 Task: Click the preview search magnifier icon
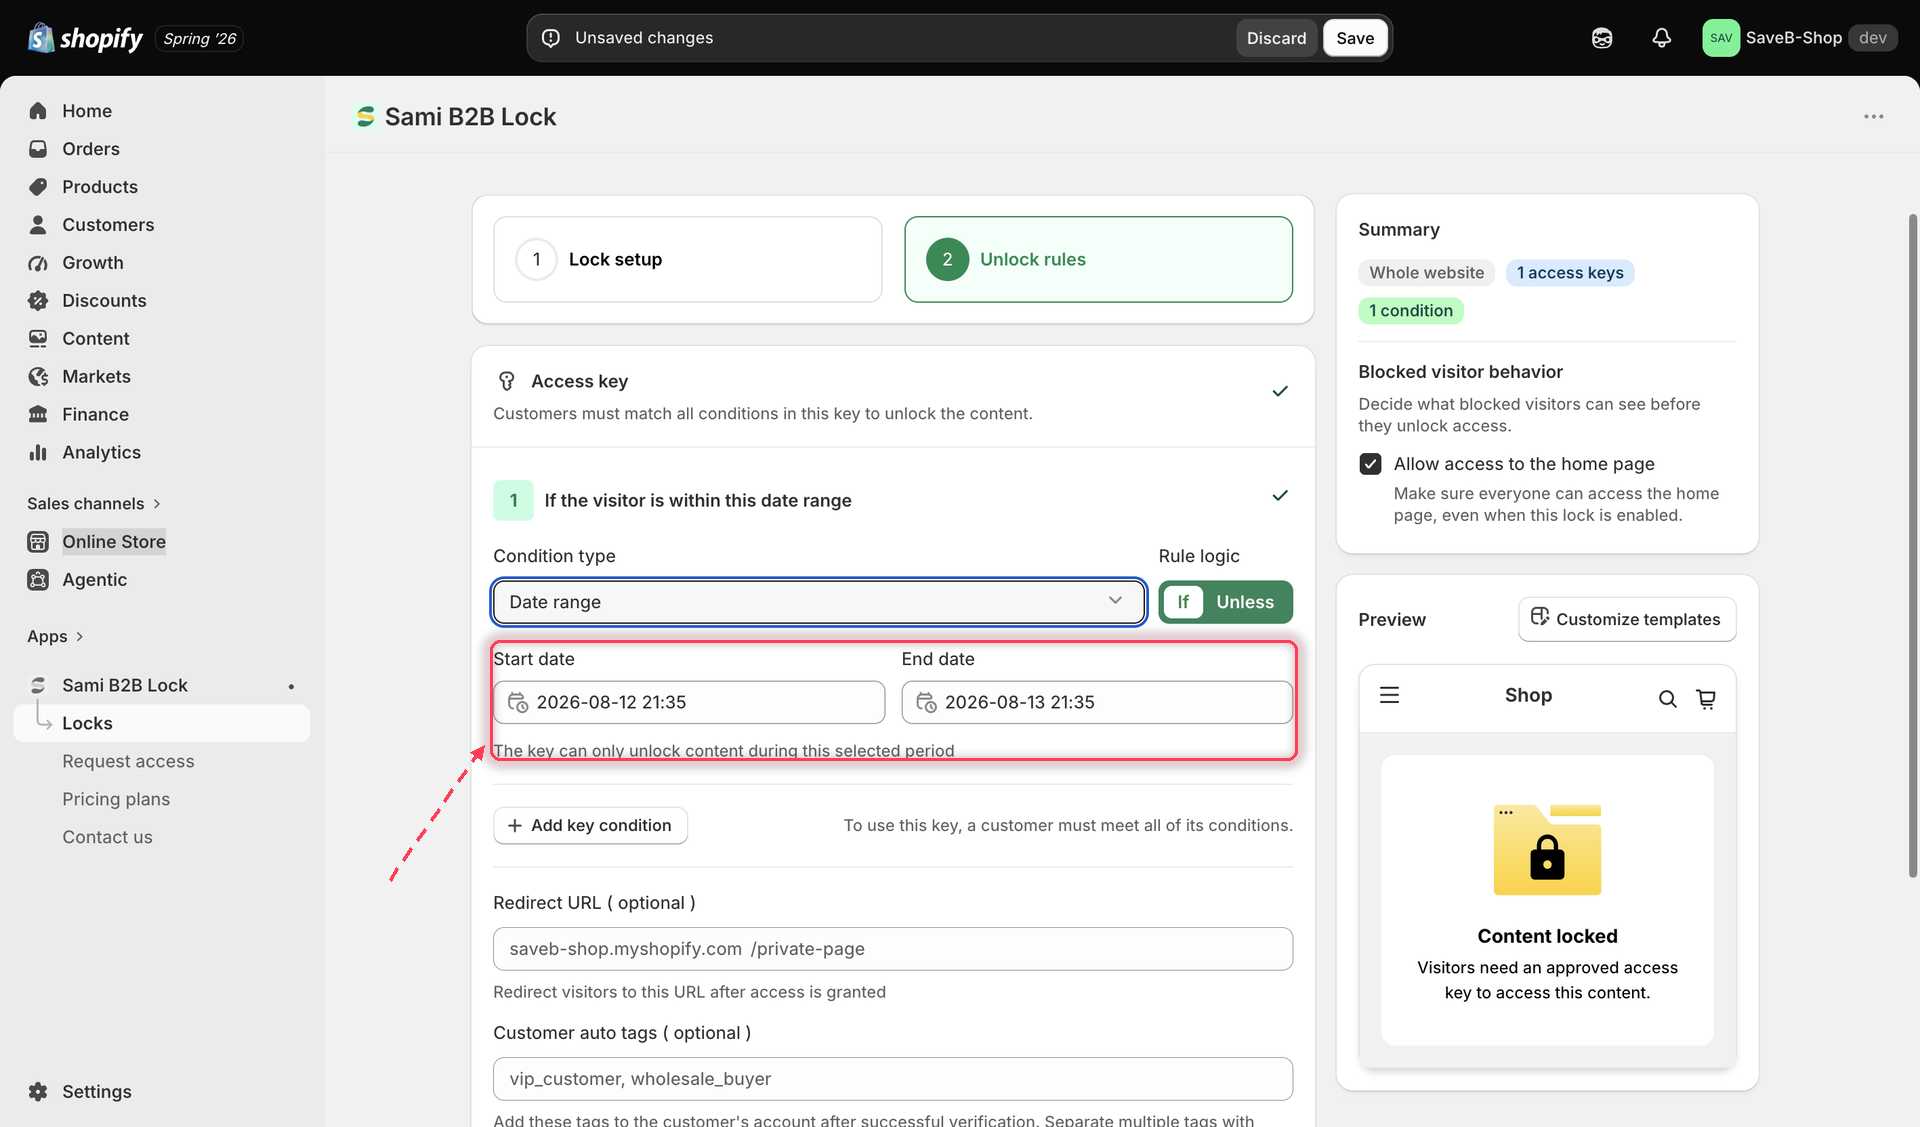pos(1667,699)
